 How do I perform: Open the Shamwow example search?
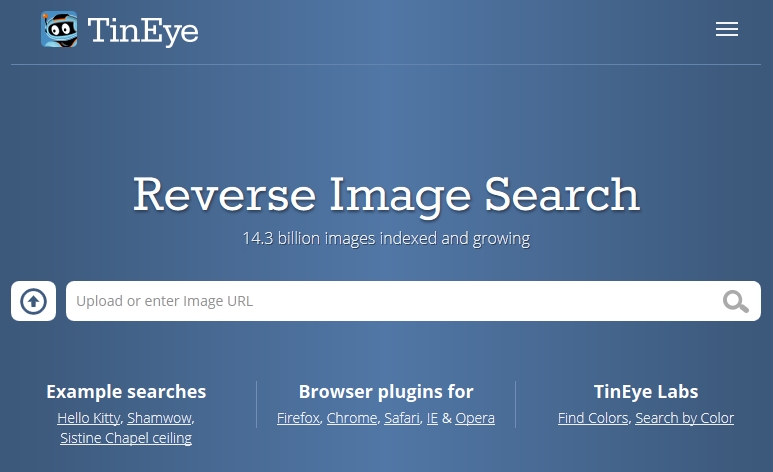point(159,418)
